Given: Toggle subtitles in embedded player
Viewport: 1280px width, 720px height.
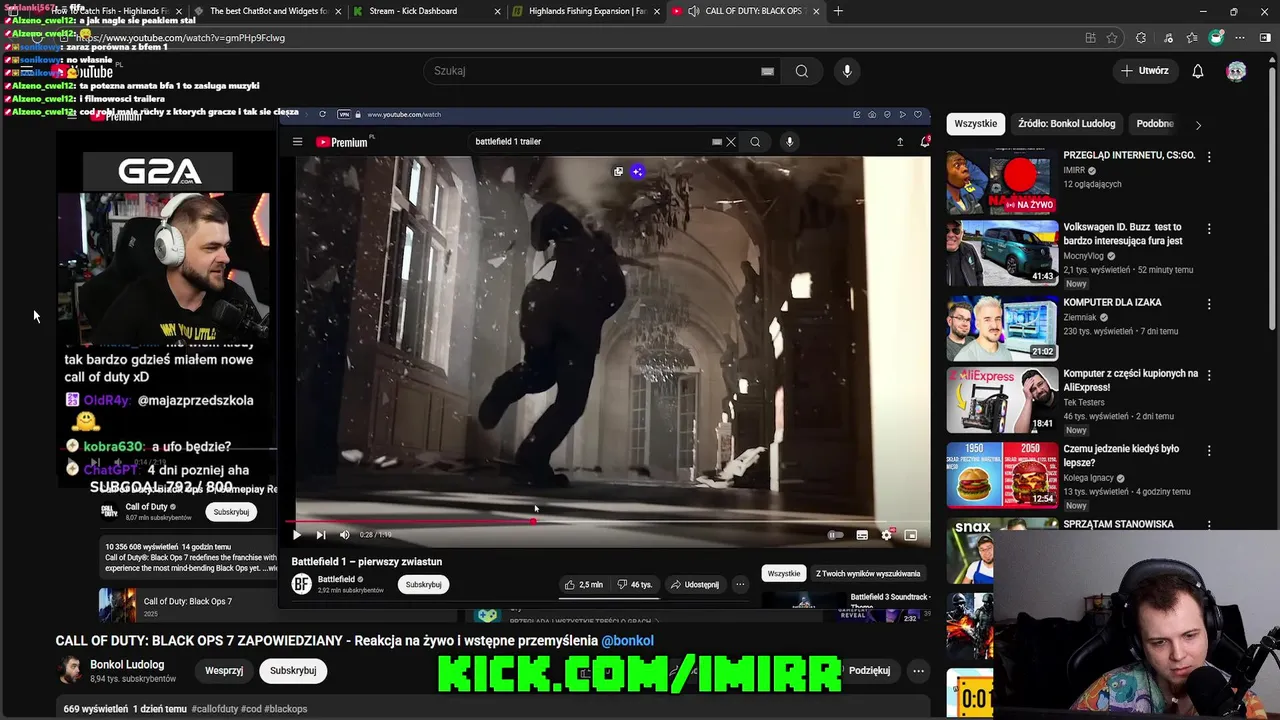Looking at the screenshot, I should pyautogui.click(x=862, y=535).
